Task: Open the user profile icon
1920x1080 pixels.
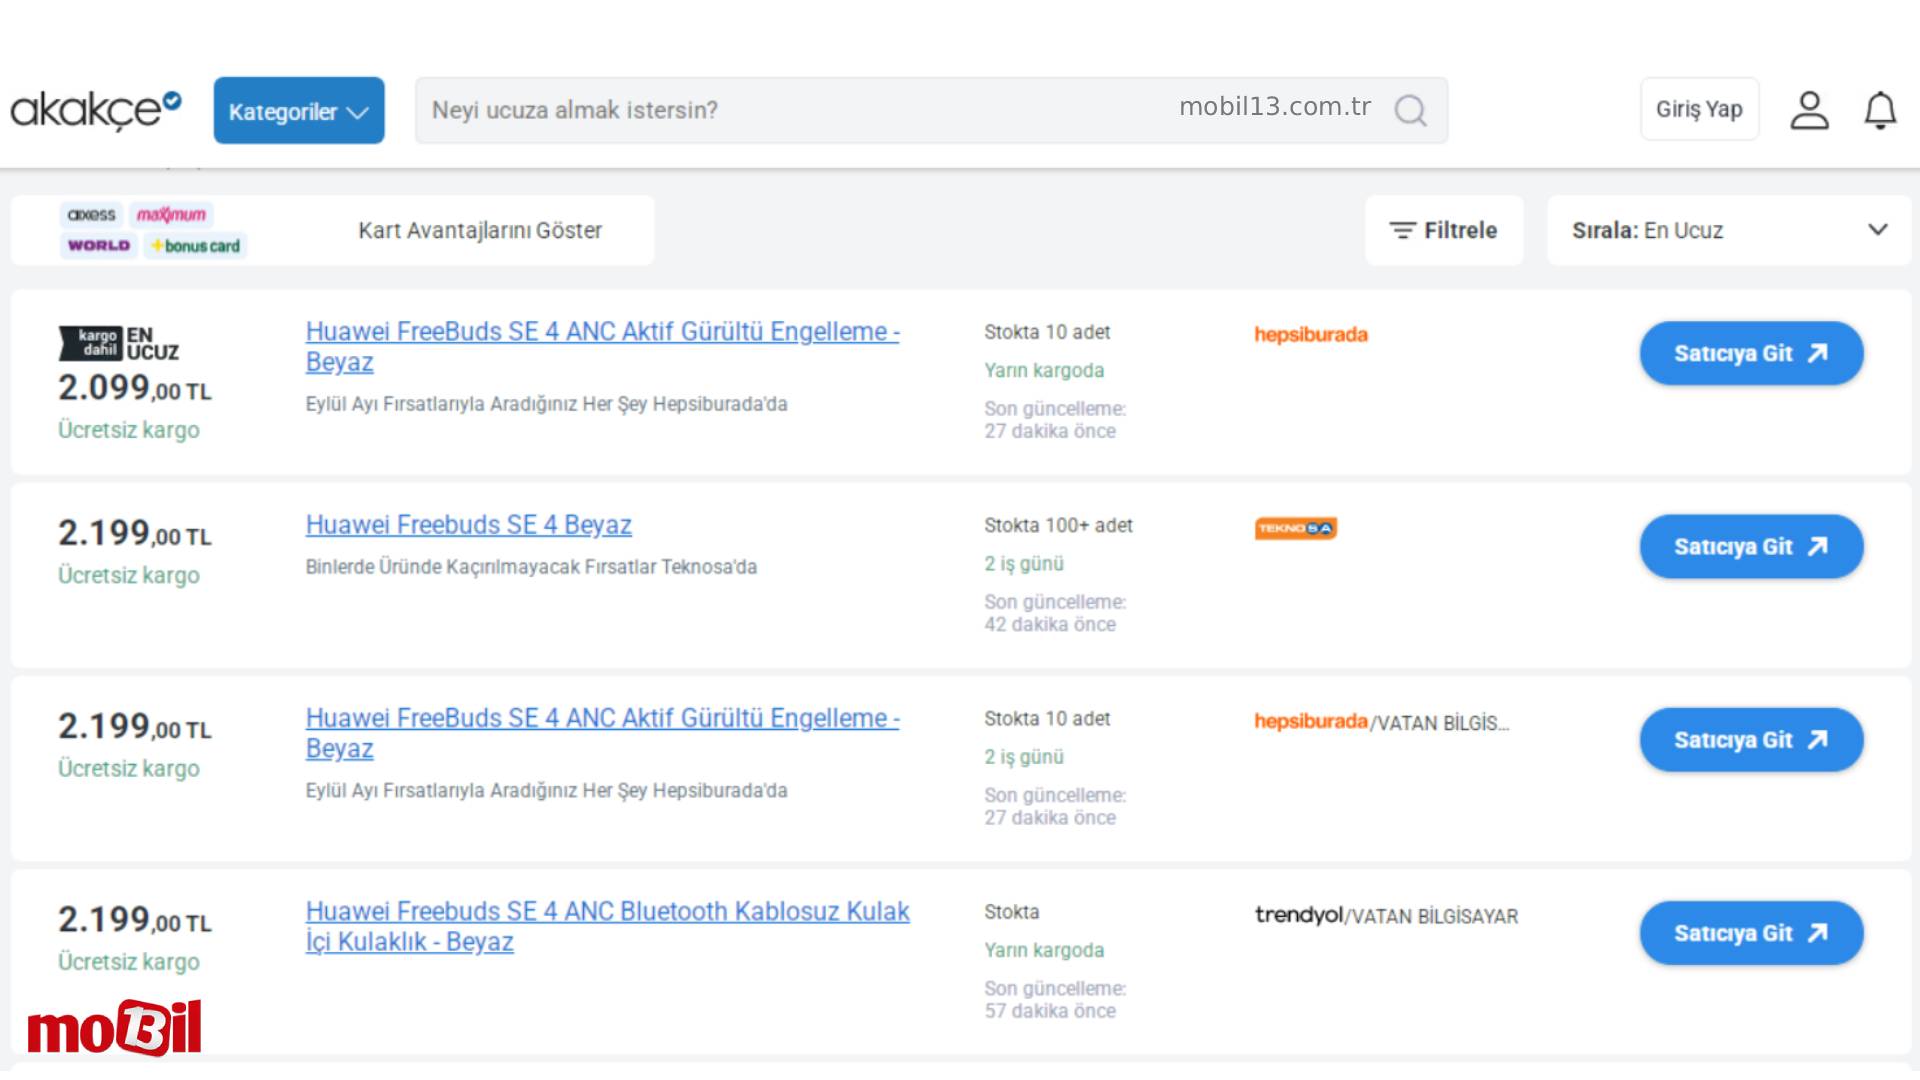Action: 1809,110
